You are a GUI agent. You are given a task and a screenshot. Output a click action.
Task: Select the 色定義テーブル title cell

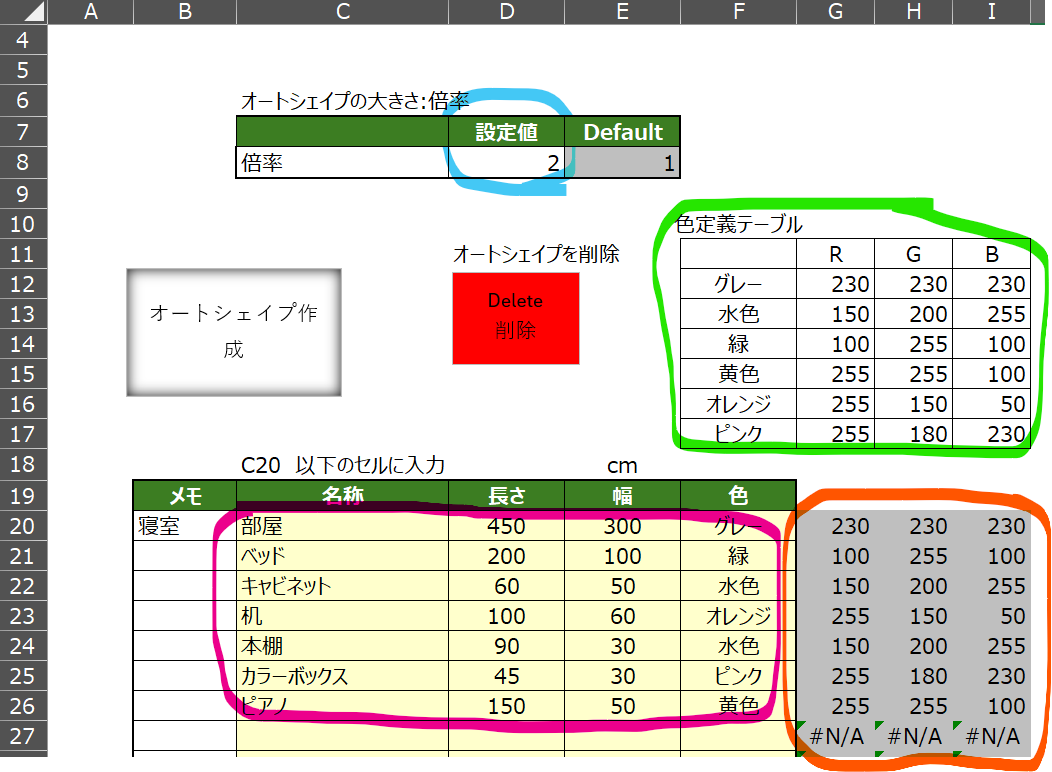point(738,224)
